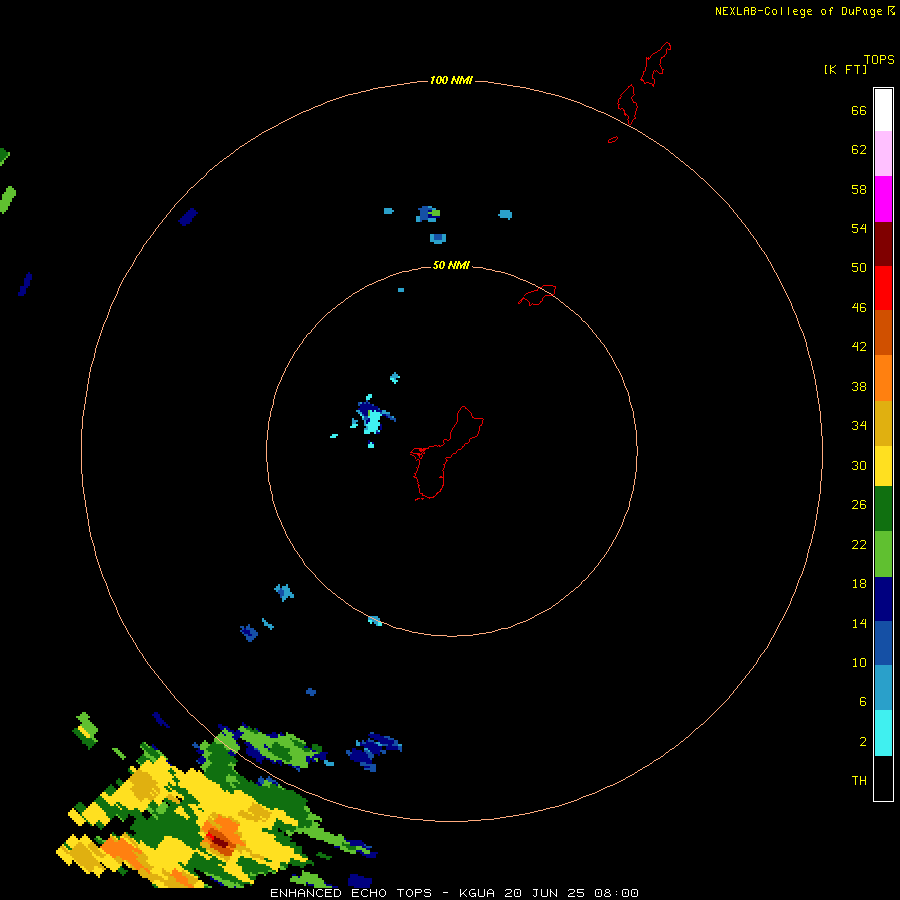The width and height of the screenshot is (900, 900).
Task: Click the 100 NMI range ring label
Action: coord(451,80)
